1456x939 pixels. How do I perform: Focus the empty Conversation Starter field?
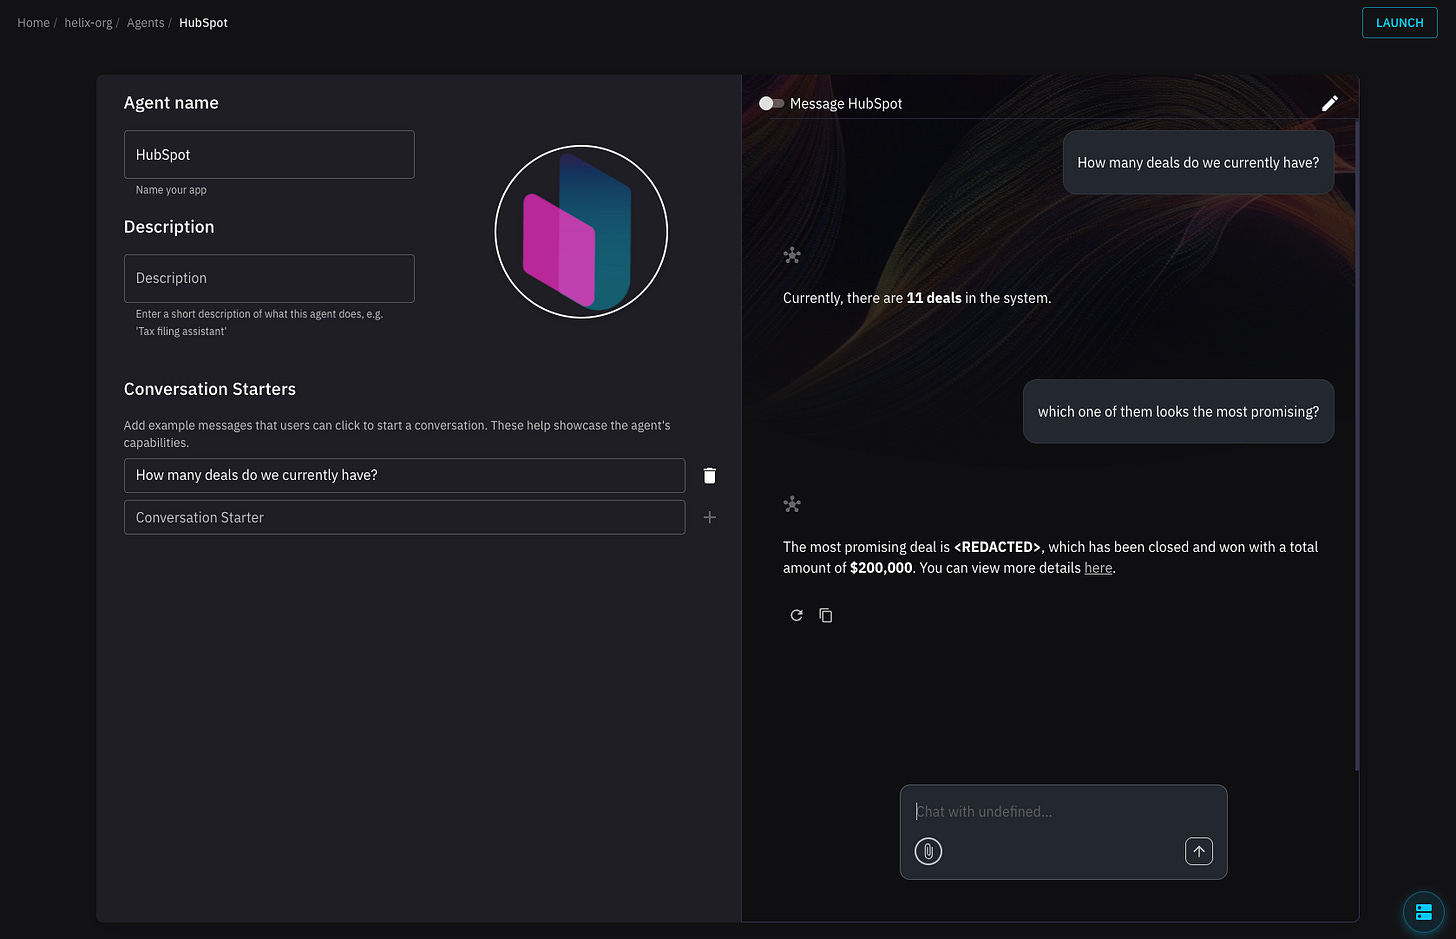pos(404,517)
